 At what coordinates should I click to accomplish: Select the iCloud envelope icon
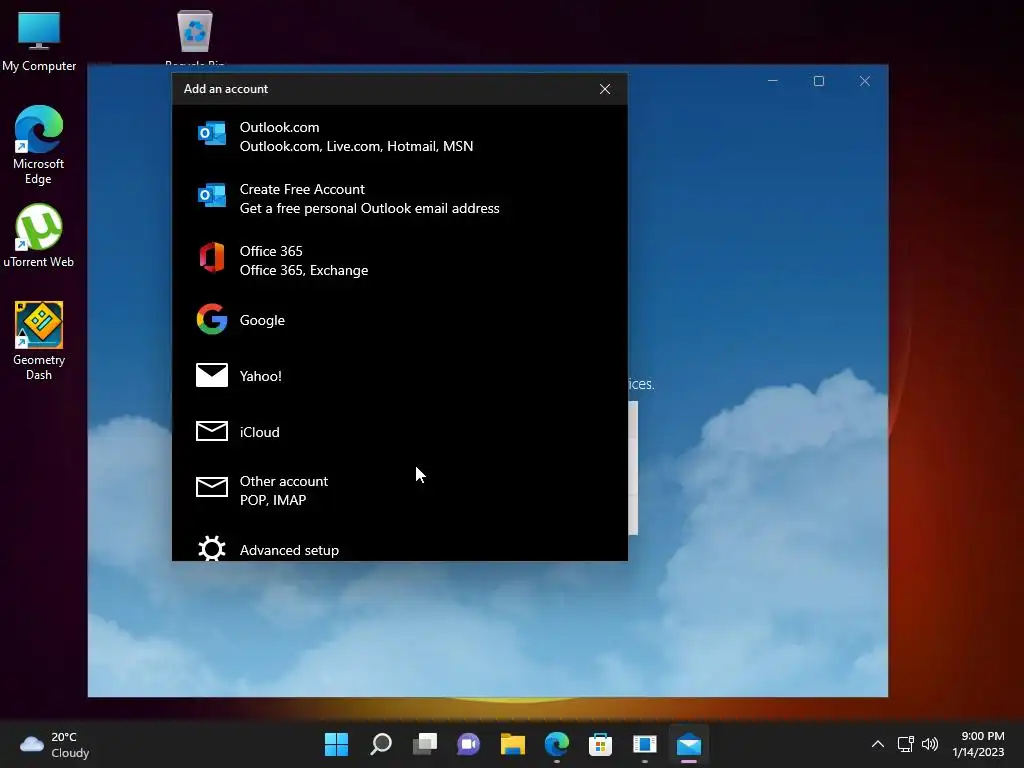pos(212,431)
